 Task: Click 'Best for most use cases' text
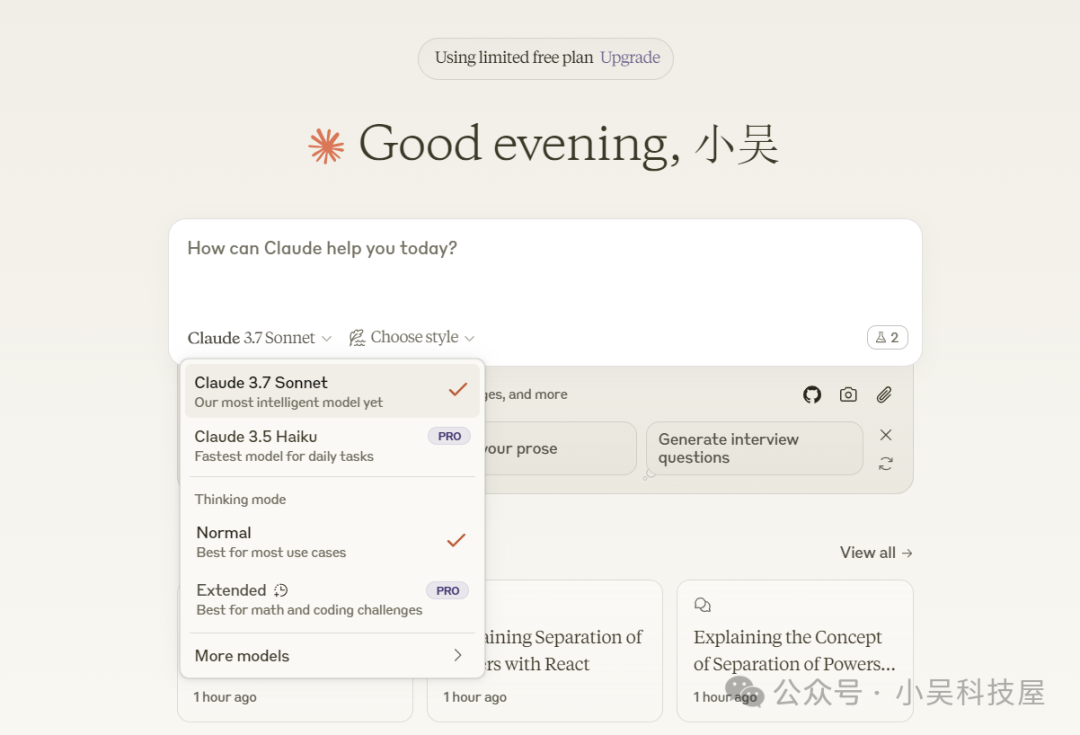[x=271, y=552]
